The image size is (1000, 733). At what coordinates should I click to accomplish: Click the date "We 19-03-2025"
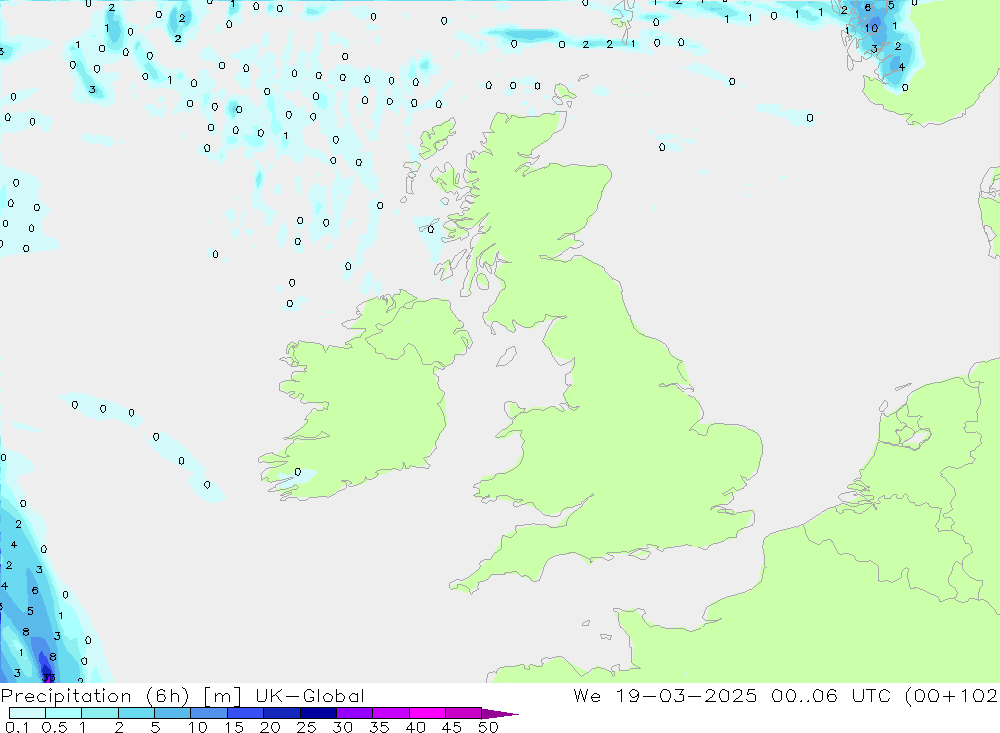point(665,695)
